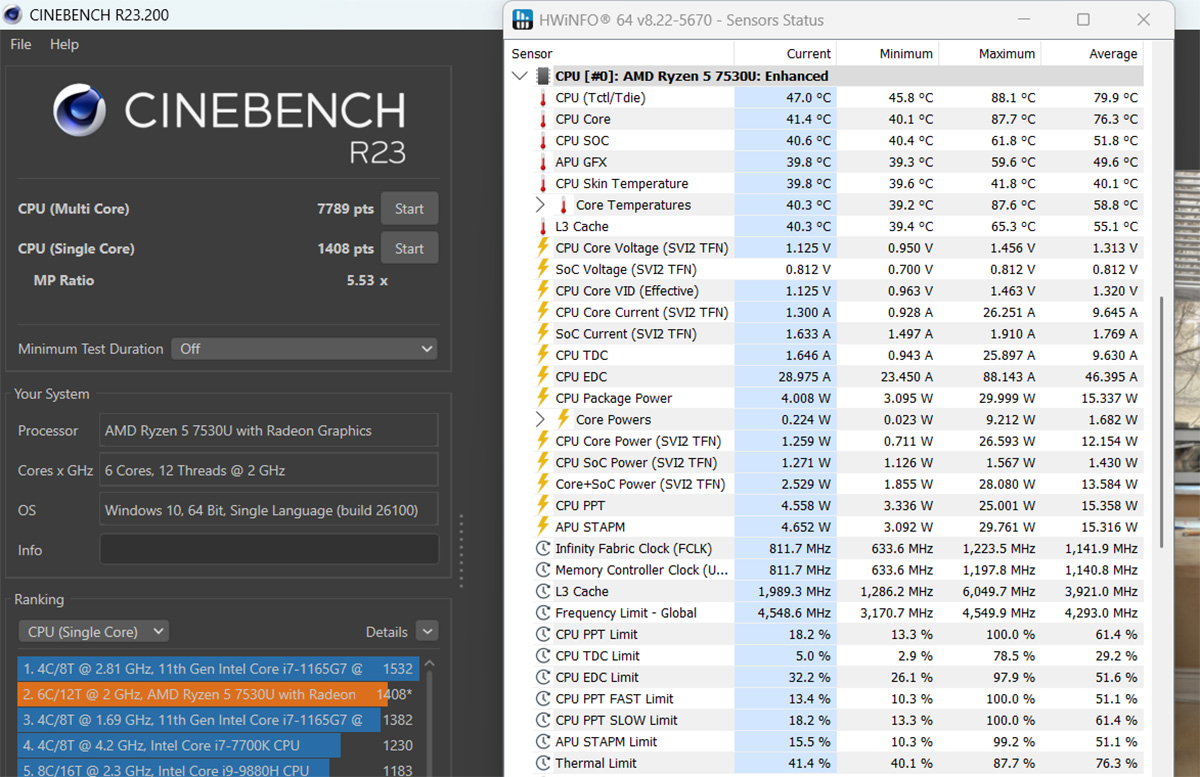Click the Details label in Ranking

coord(387,632)
